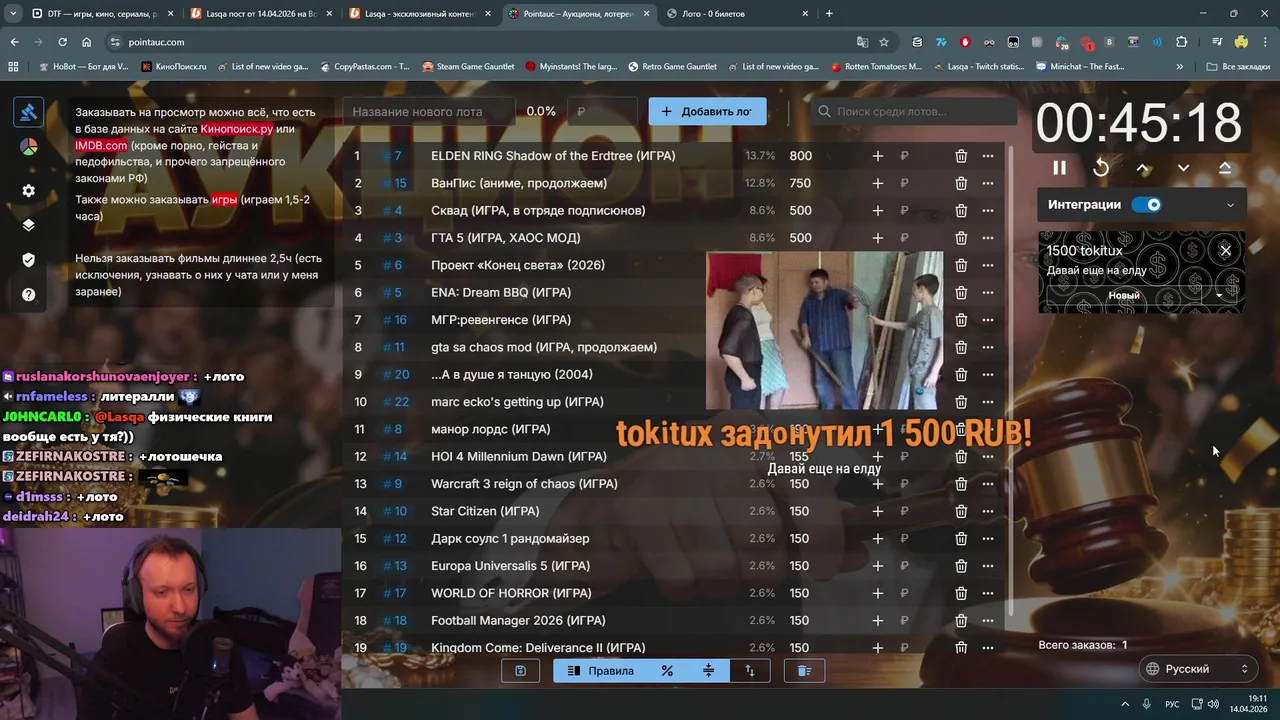Open settings gear in left sidebar
Viewport: 1280px width, 720px height.
pos(28,191)
